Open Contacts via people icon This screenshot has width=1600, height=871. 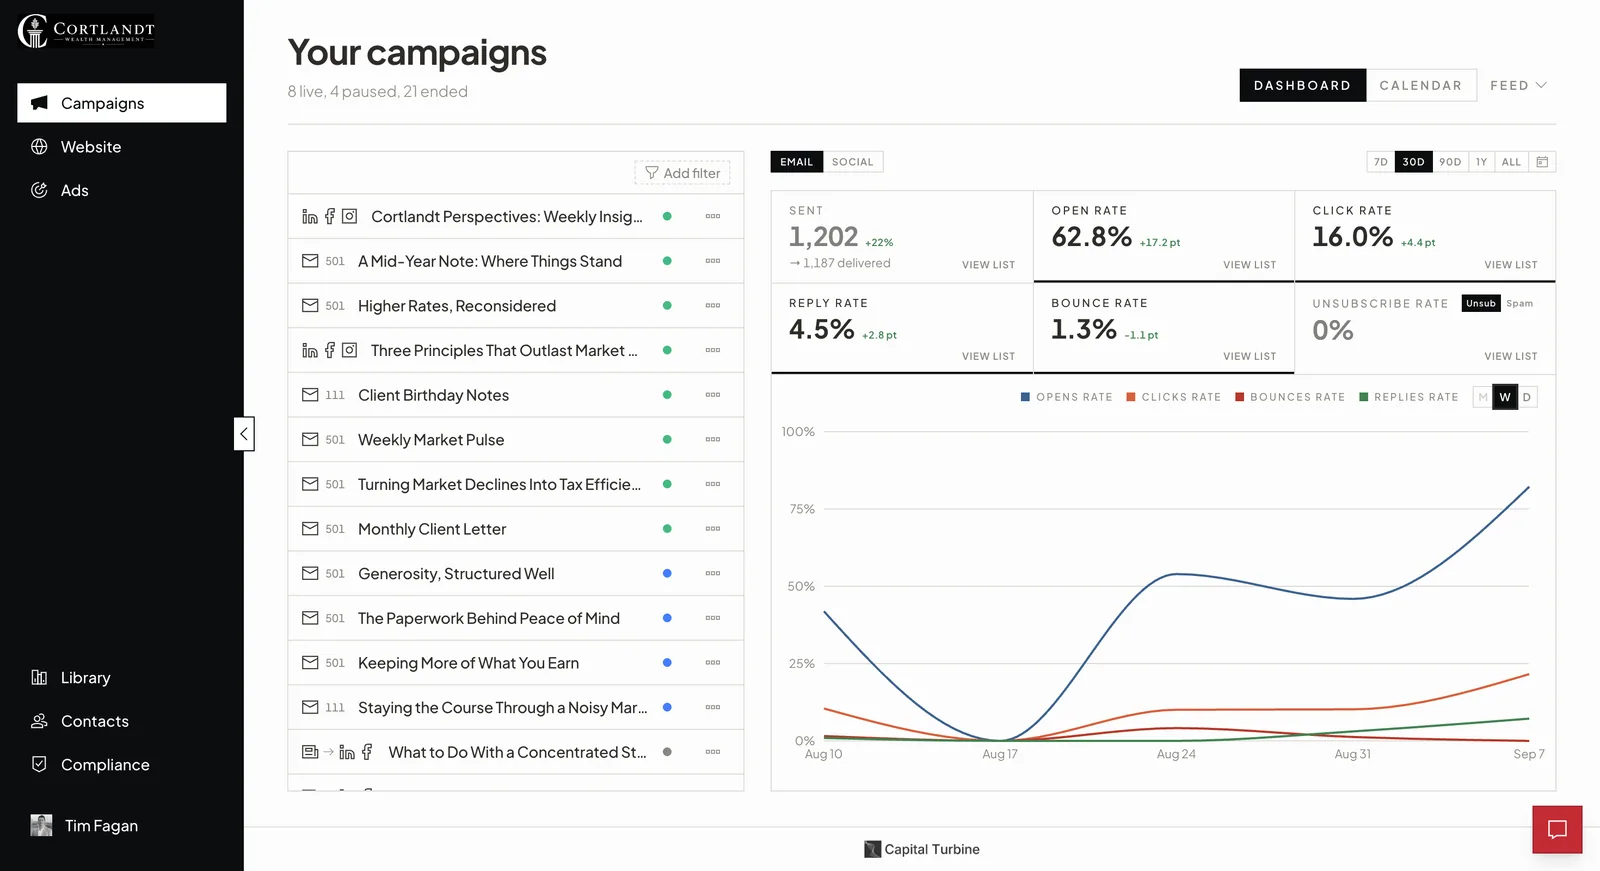click(x=39, y=721)
